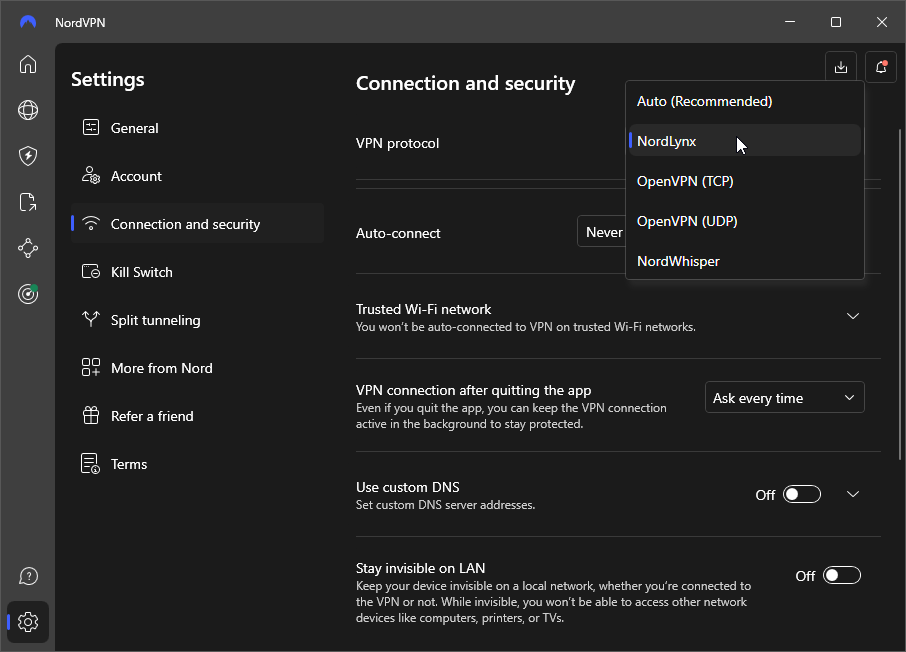Click the Trusted Wi-Fi network heading
This screenshot has height=652, width=906.
pyautogui.click(x=423, y=309)
